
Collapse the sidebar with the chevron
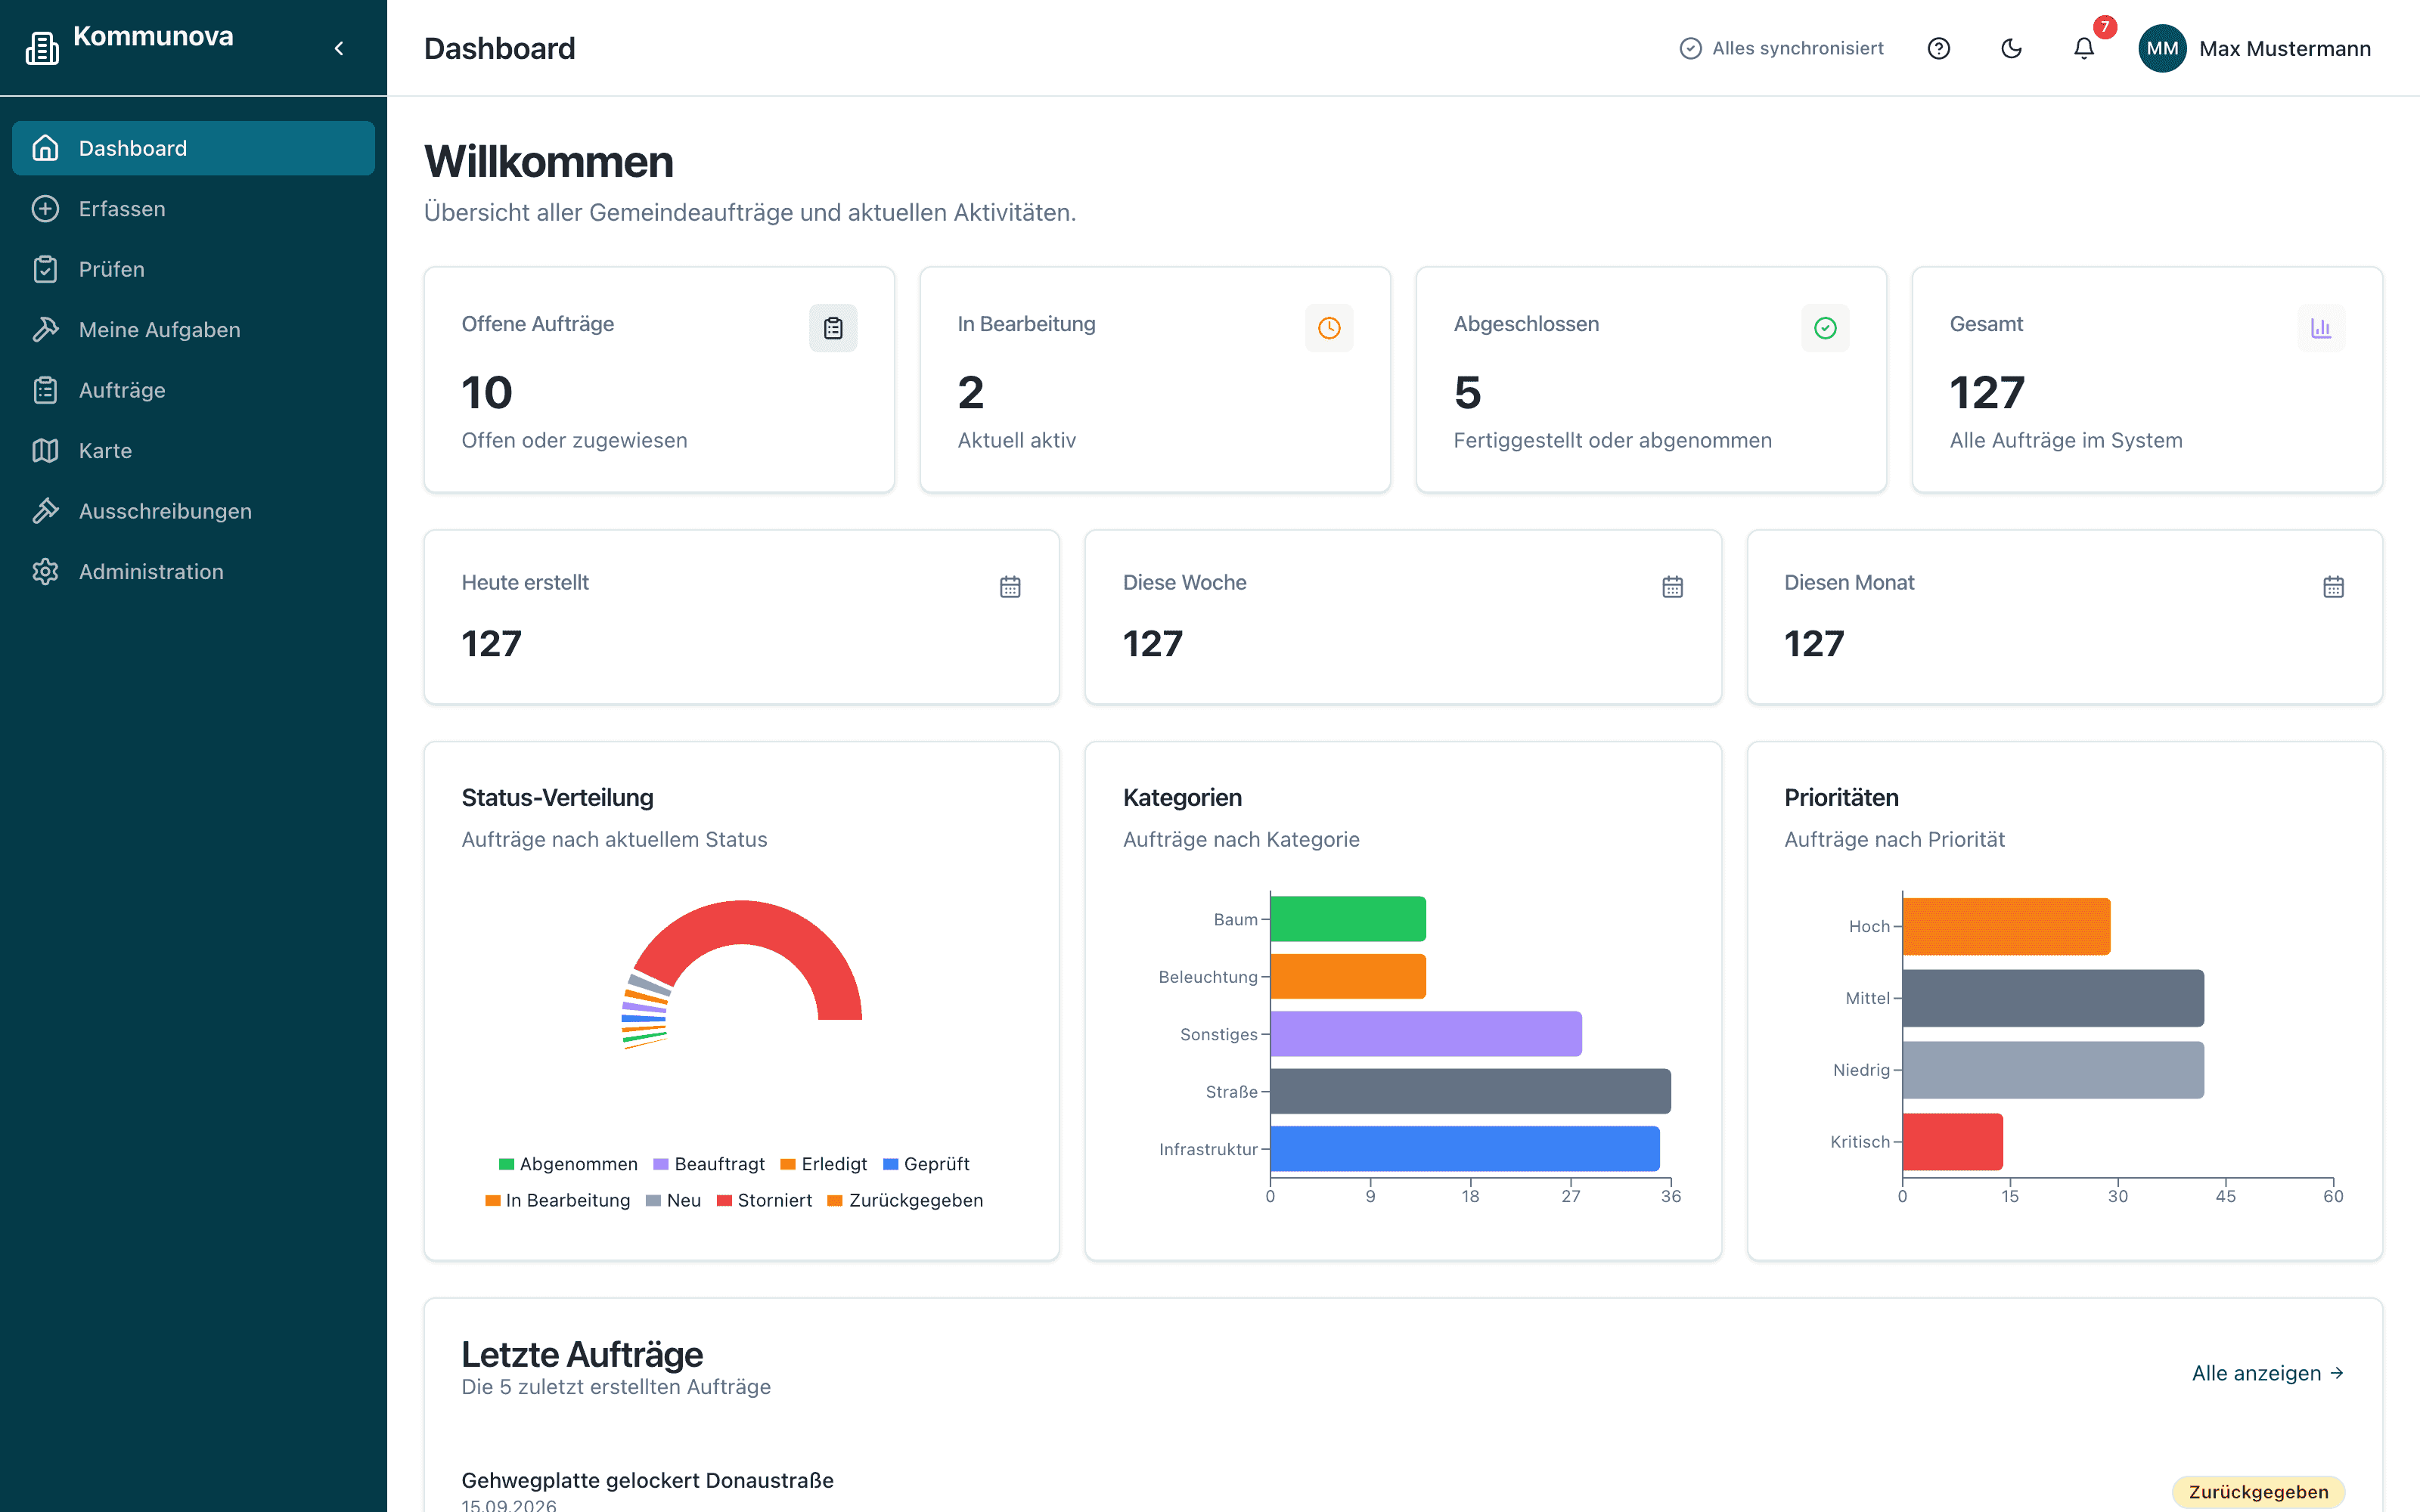click(x=339, y=48)
